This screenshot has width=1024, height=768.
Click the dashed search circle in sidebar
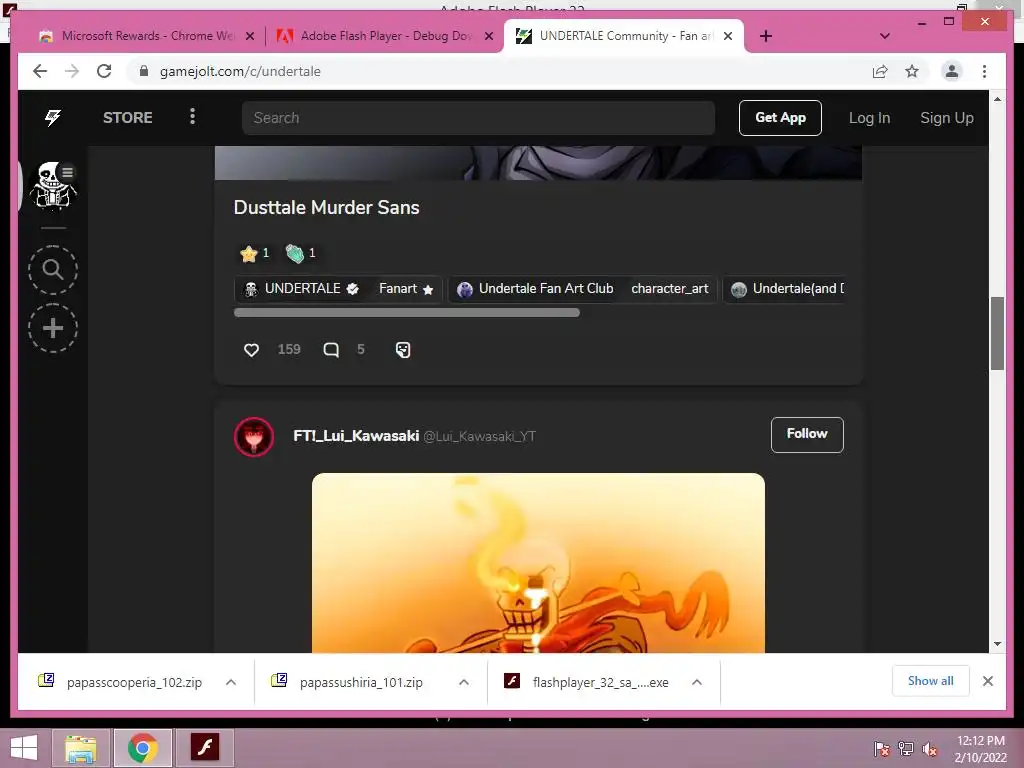point(53,269)
